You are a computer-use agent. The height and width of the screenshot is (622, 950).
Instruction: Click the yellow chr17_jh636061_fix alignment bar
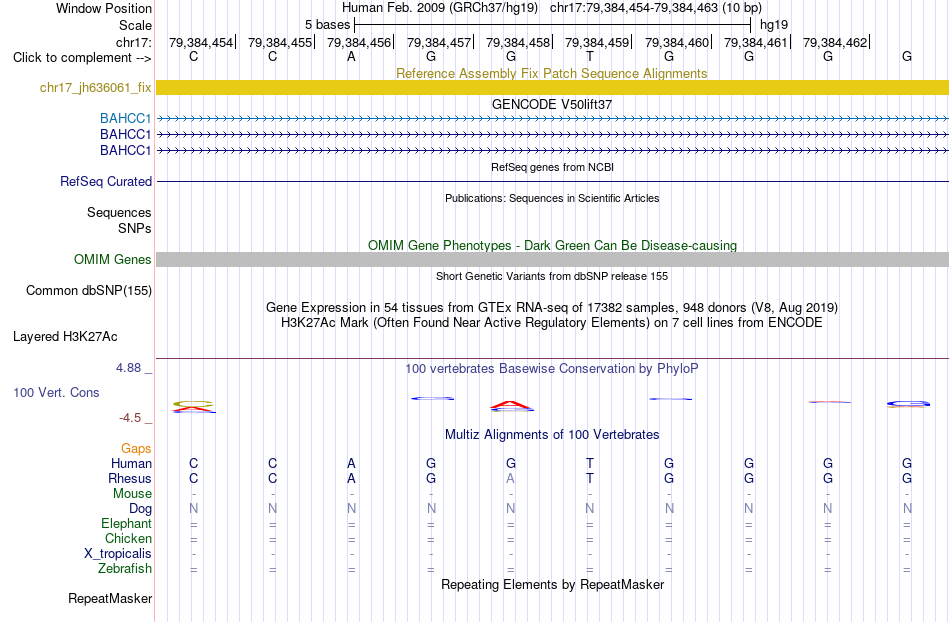552,87
